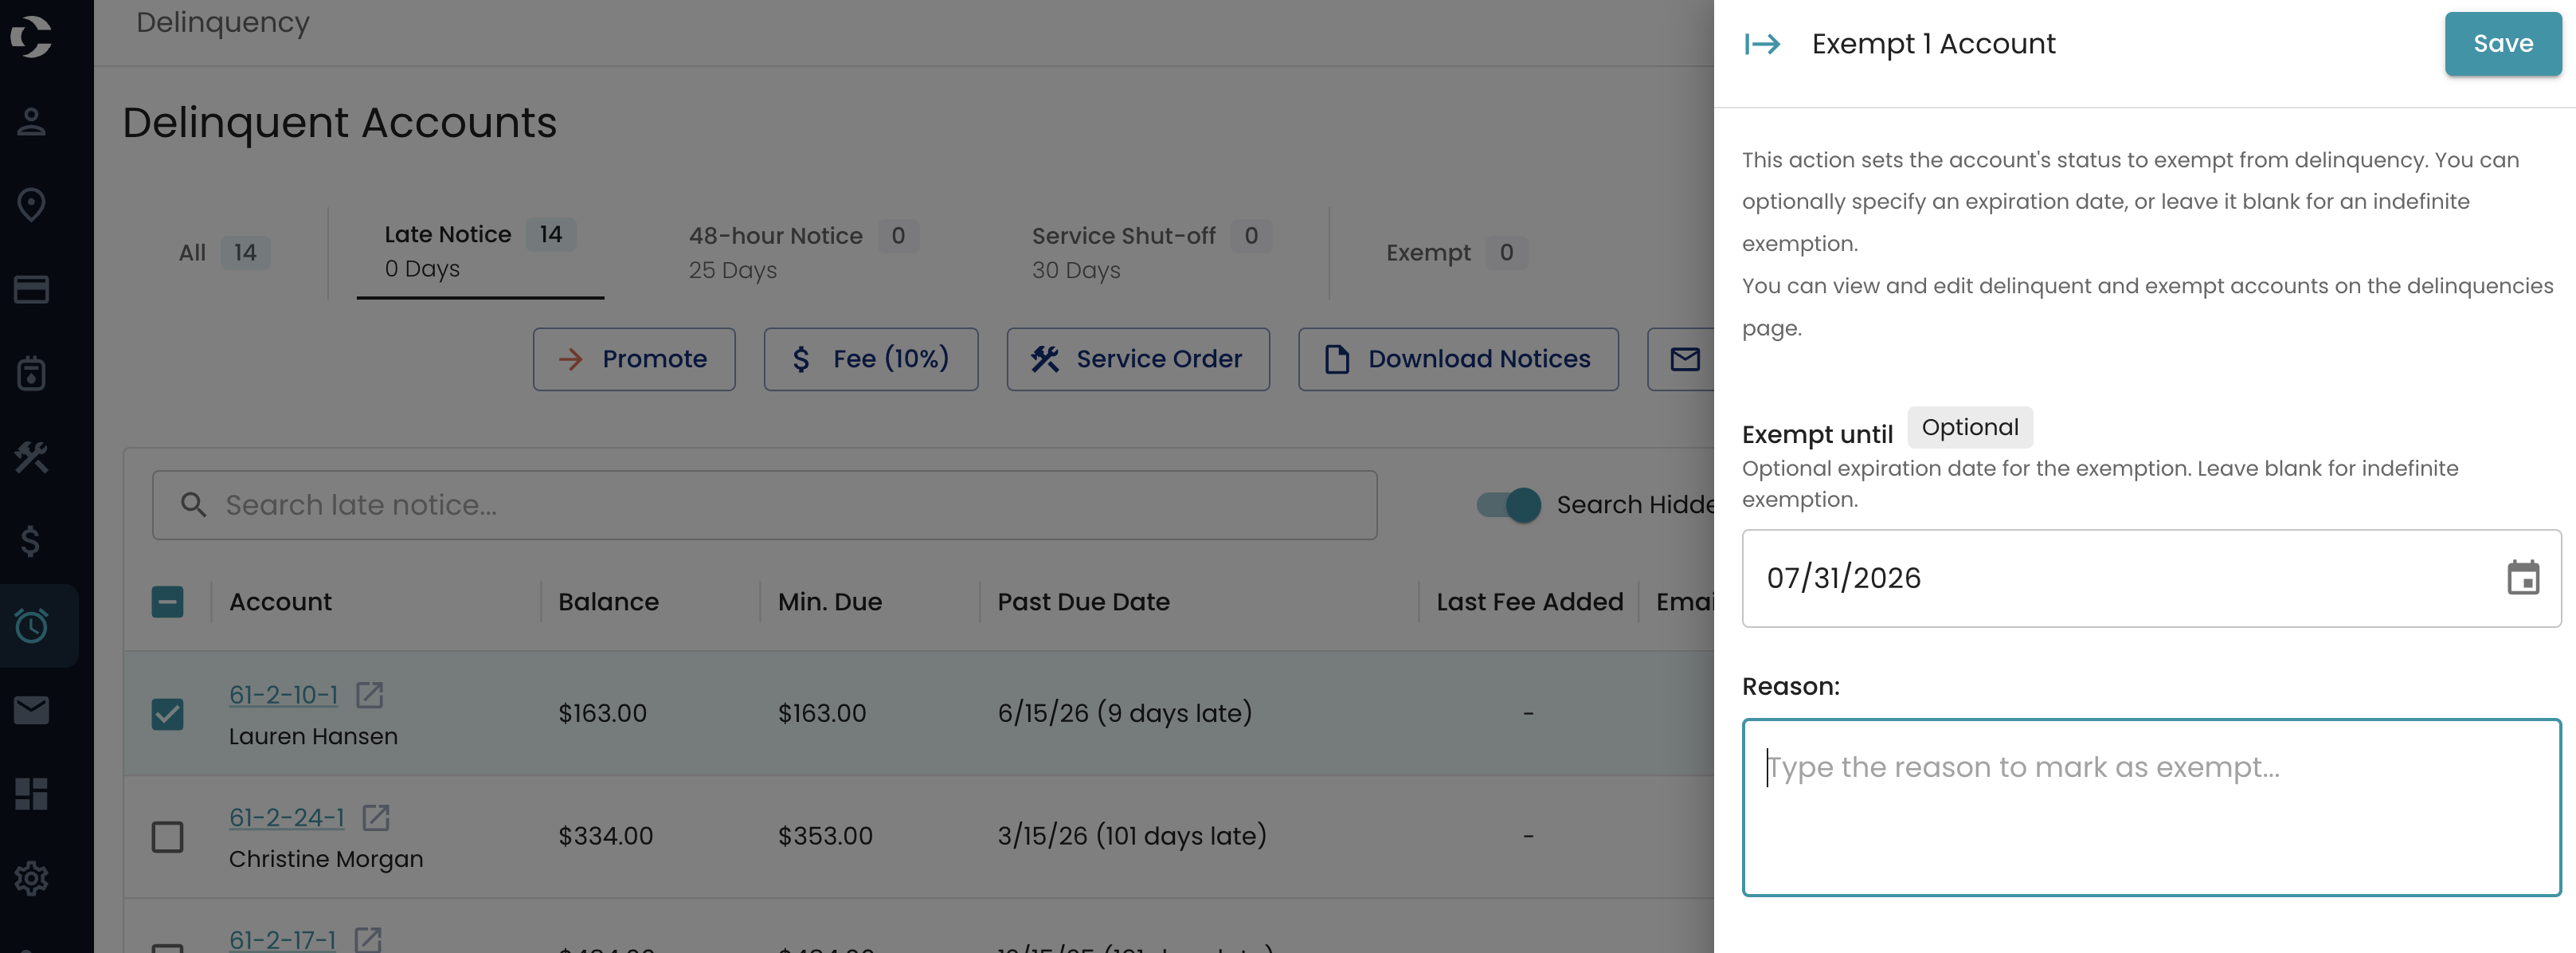Click the Delinquency breadcrumb title
This screenshot has width=2576, height=953.
pyautogui.click(x=223, y=22)
